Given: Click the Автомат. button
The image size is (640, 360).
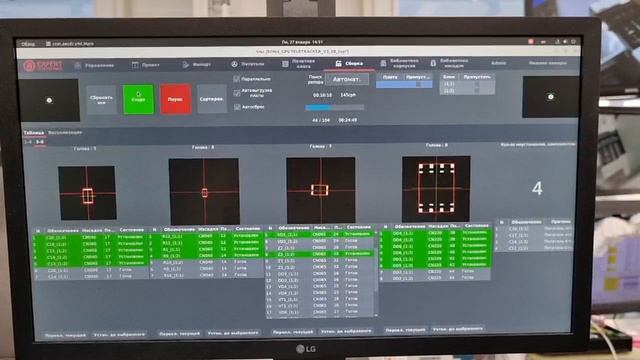Looking at the screenshot, I should [x=347, y=79].
